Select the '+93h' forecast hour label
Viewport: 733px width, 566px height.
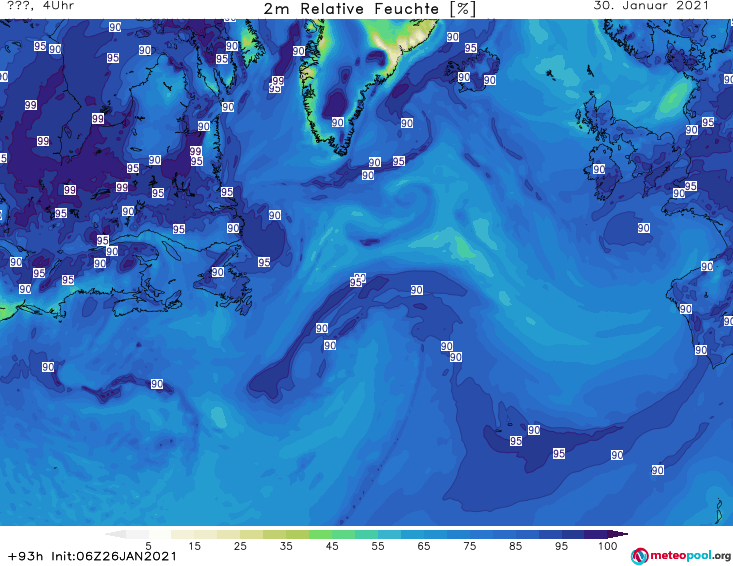(x=26, y=556)
